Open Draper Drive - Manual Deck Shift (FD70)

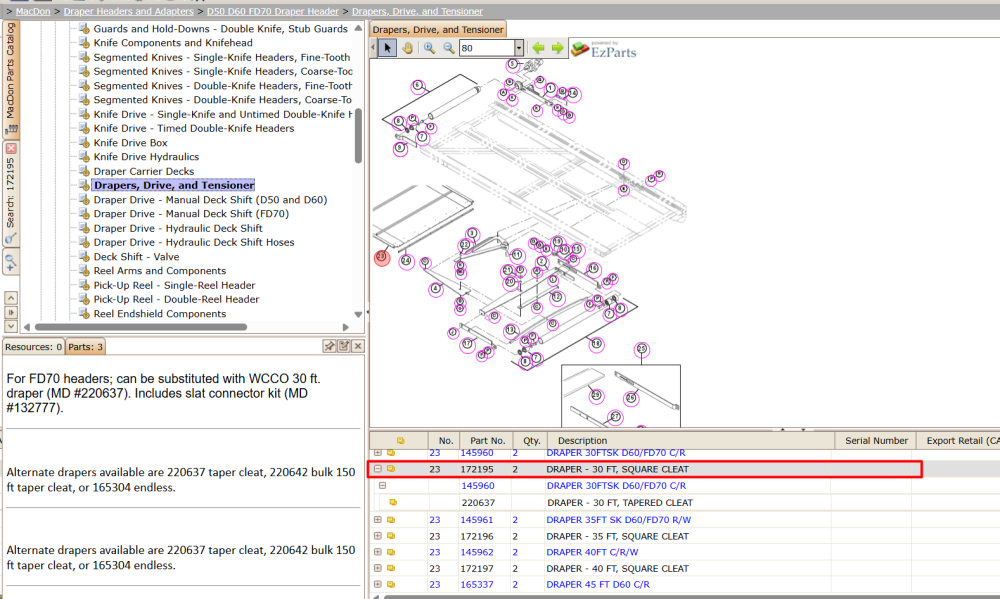click(x=191, y=214)
